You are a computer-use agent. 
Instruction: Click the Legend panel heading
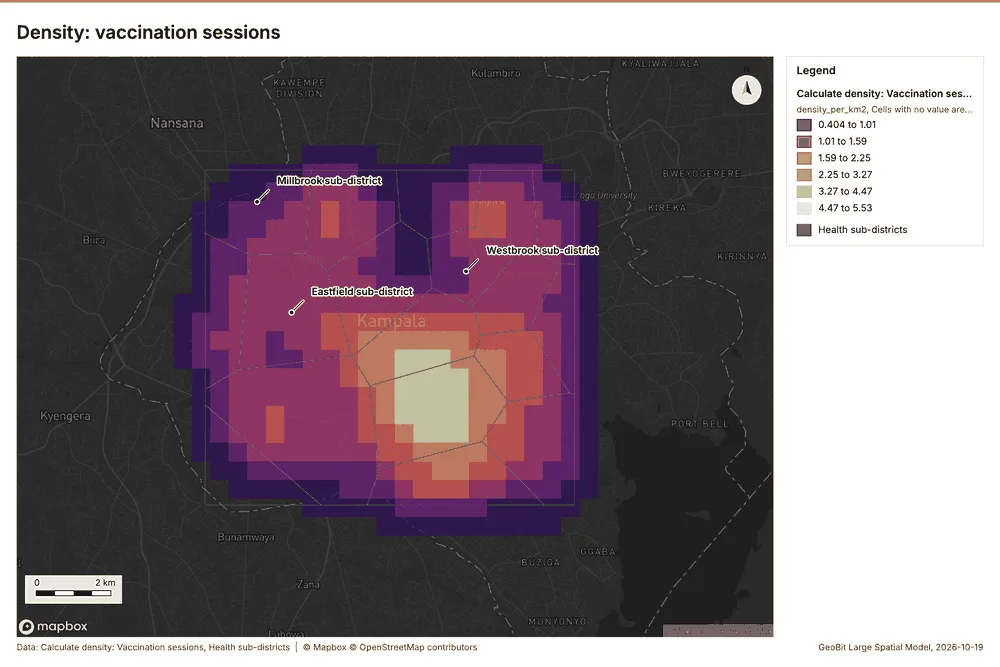click(816, 70)
